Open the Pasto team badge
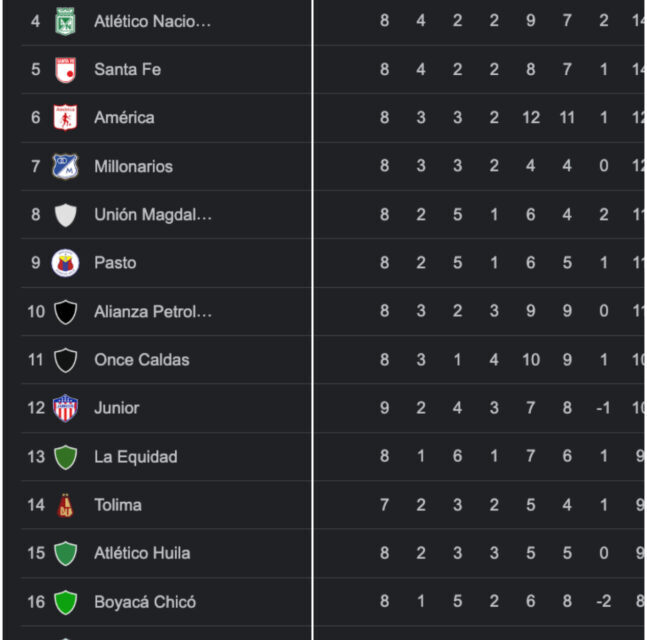 point(65,262)
